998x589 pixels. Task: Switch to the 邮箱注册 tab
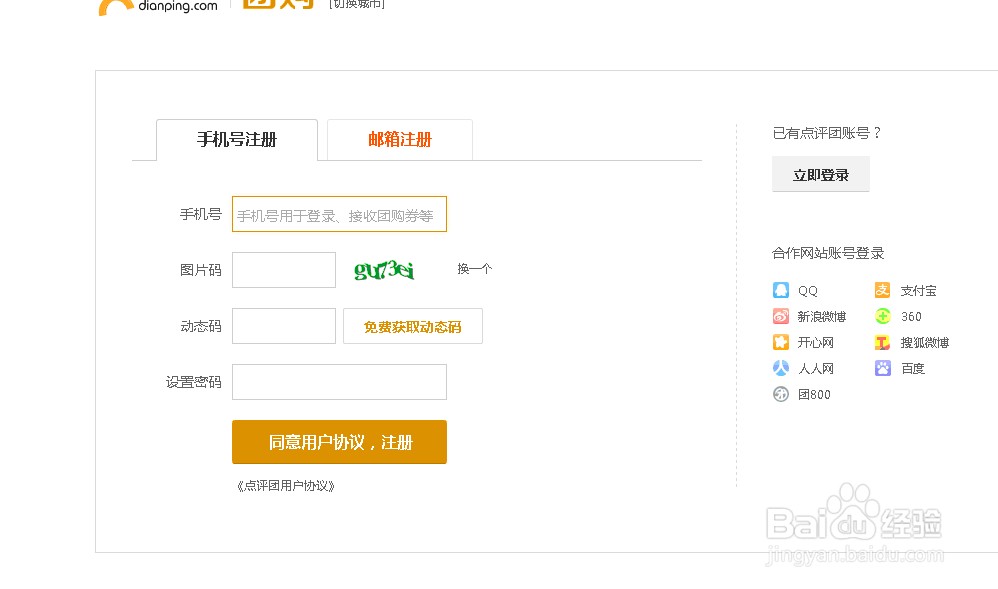click(399, 140)
